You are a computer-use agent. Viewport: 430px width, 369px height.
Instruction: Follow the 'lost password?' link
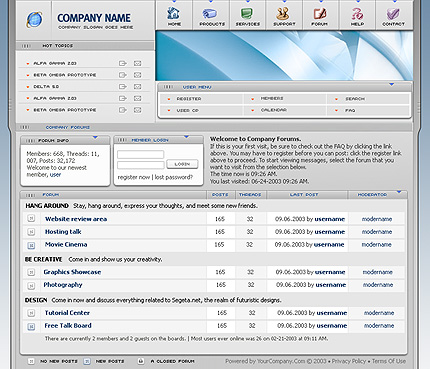[174, 177]
